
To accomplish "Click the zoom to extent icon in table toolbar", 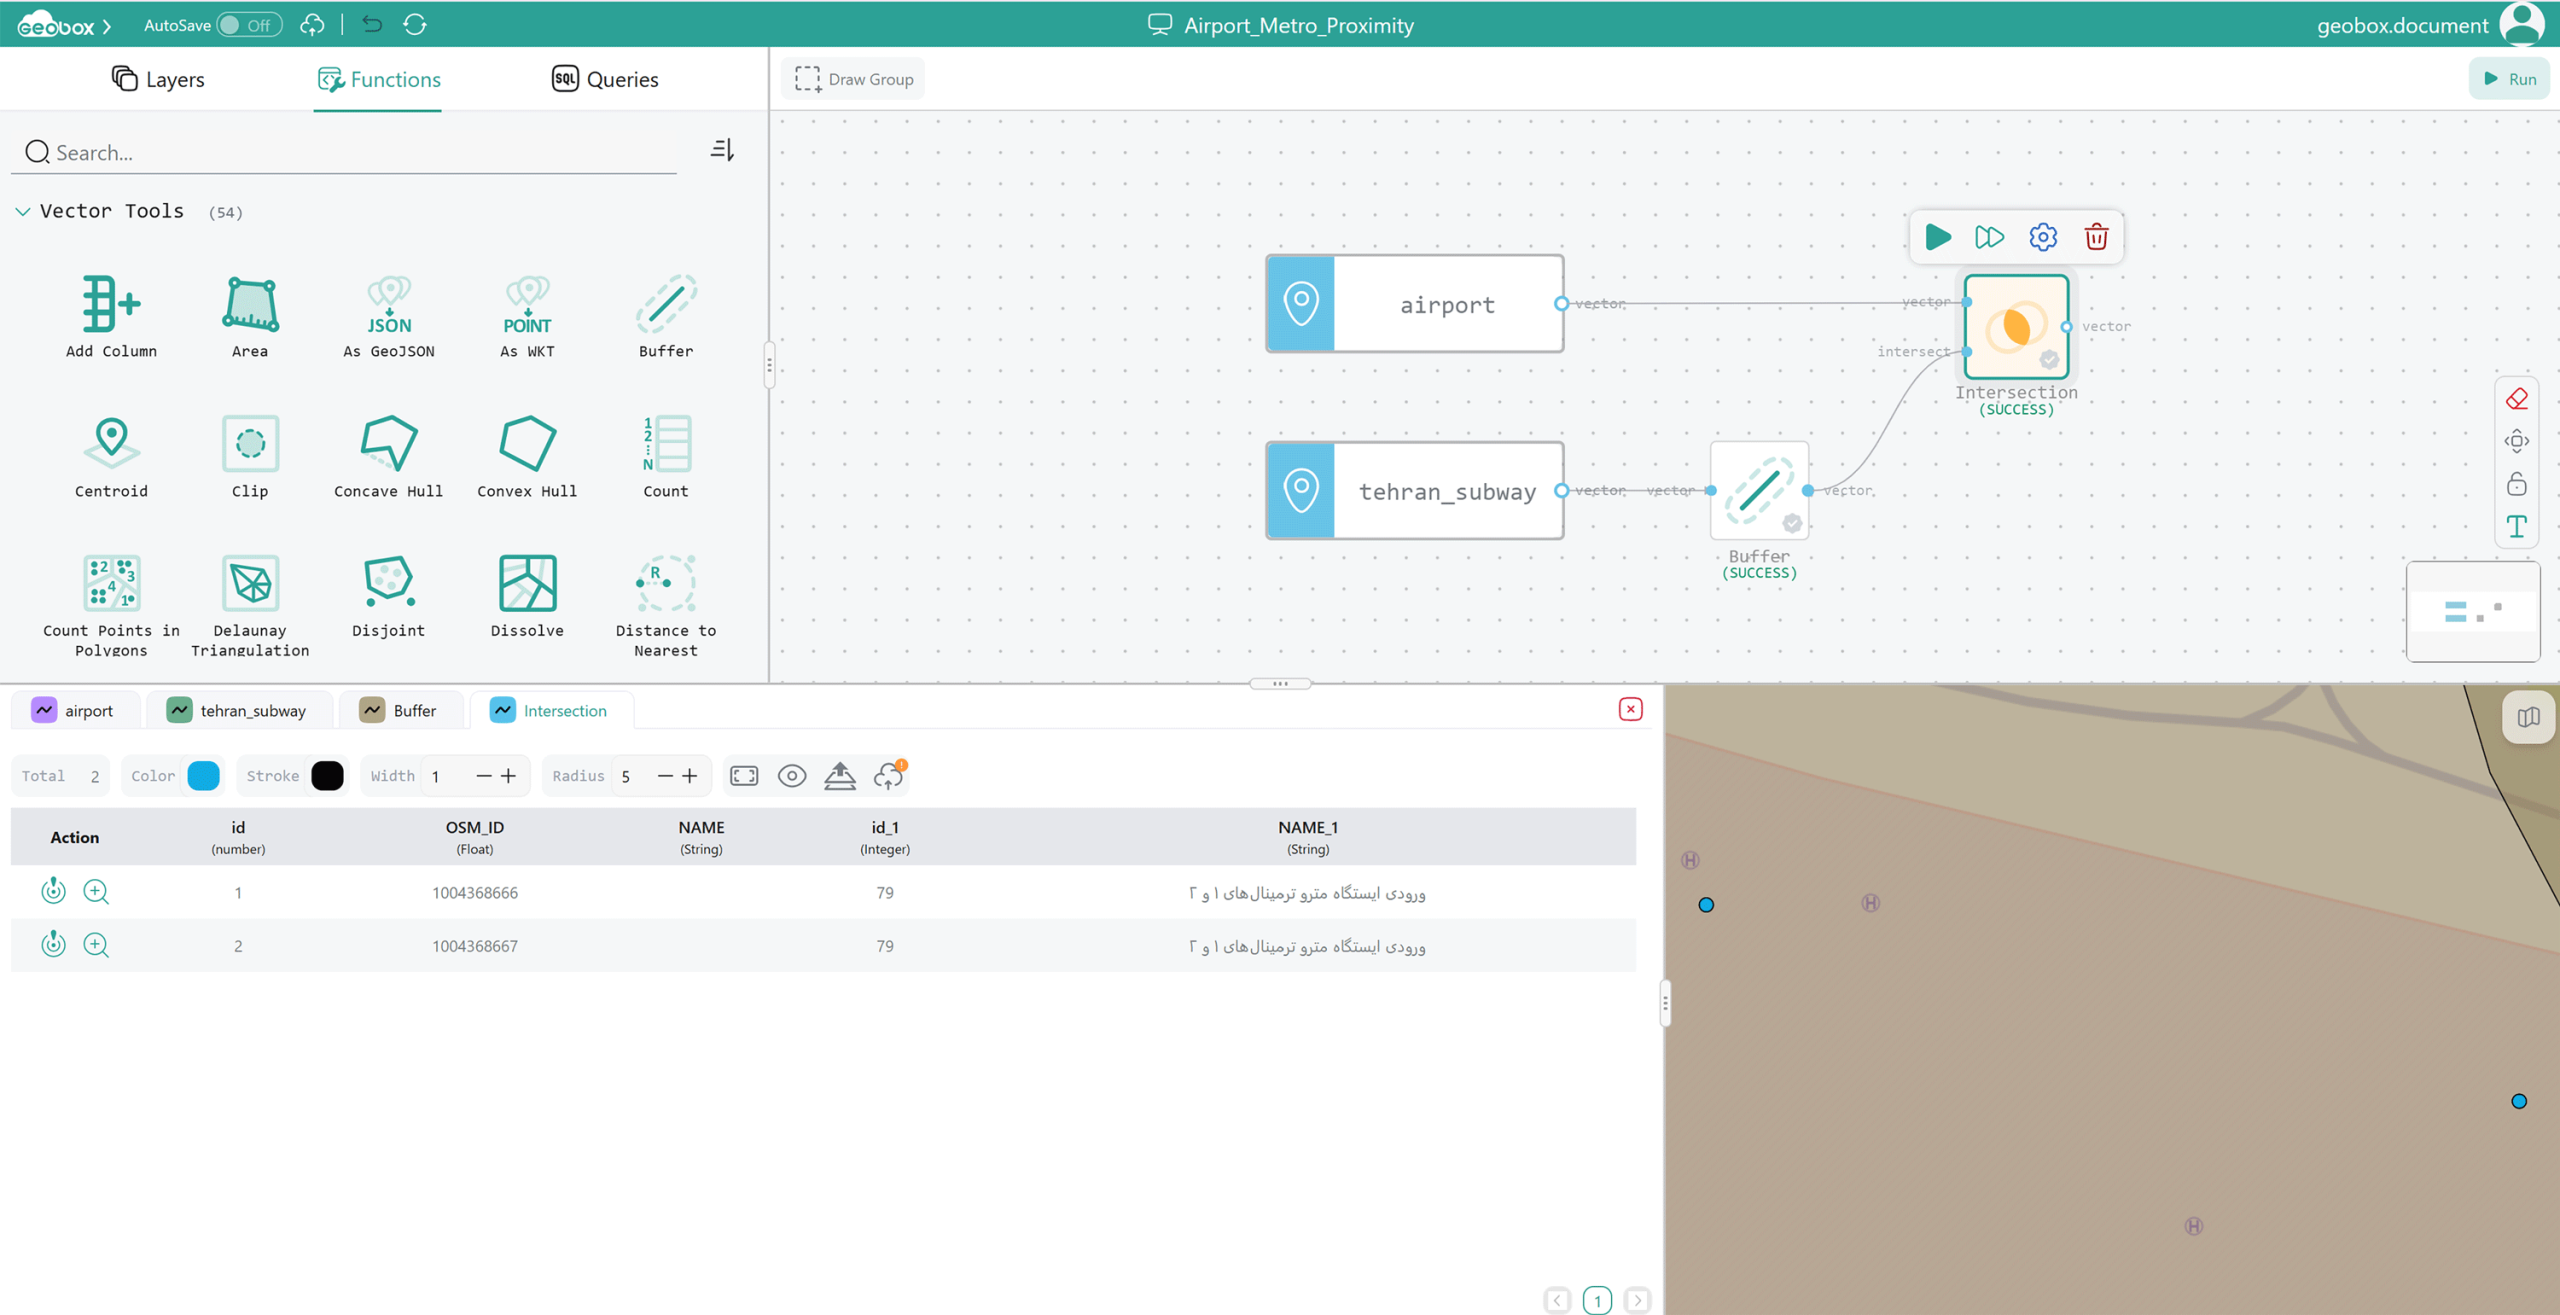I will coord(744,776).
